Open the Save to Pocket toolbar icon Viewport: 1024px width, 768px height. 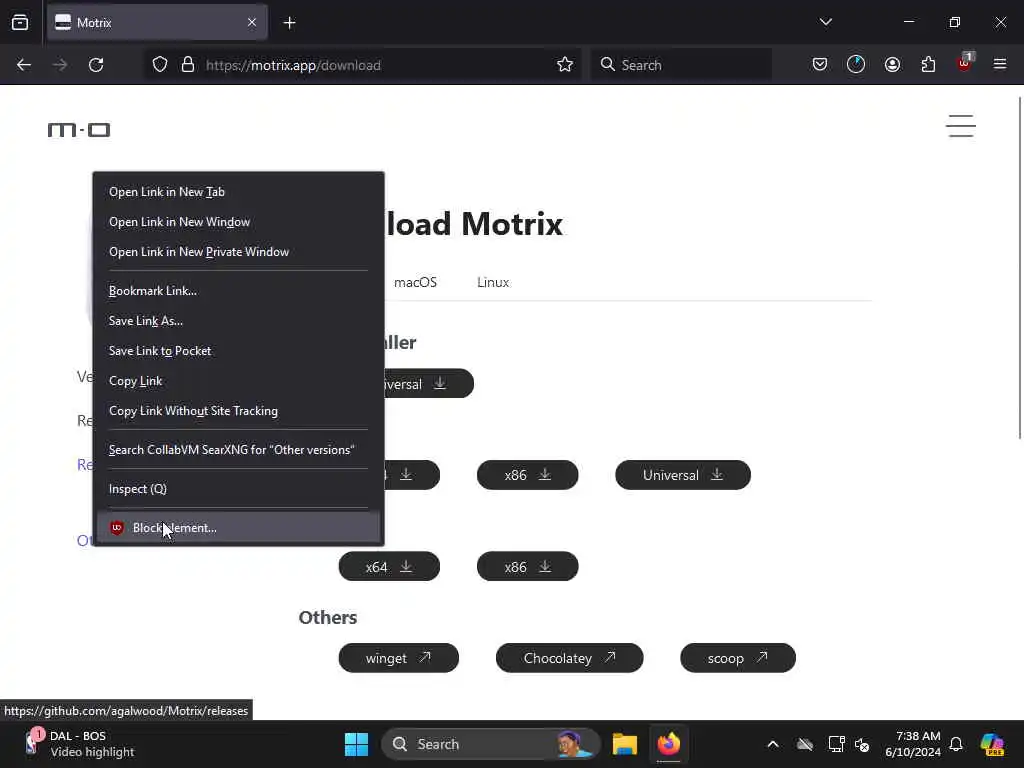[x=820, y=65]
